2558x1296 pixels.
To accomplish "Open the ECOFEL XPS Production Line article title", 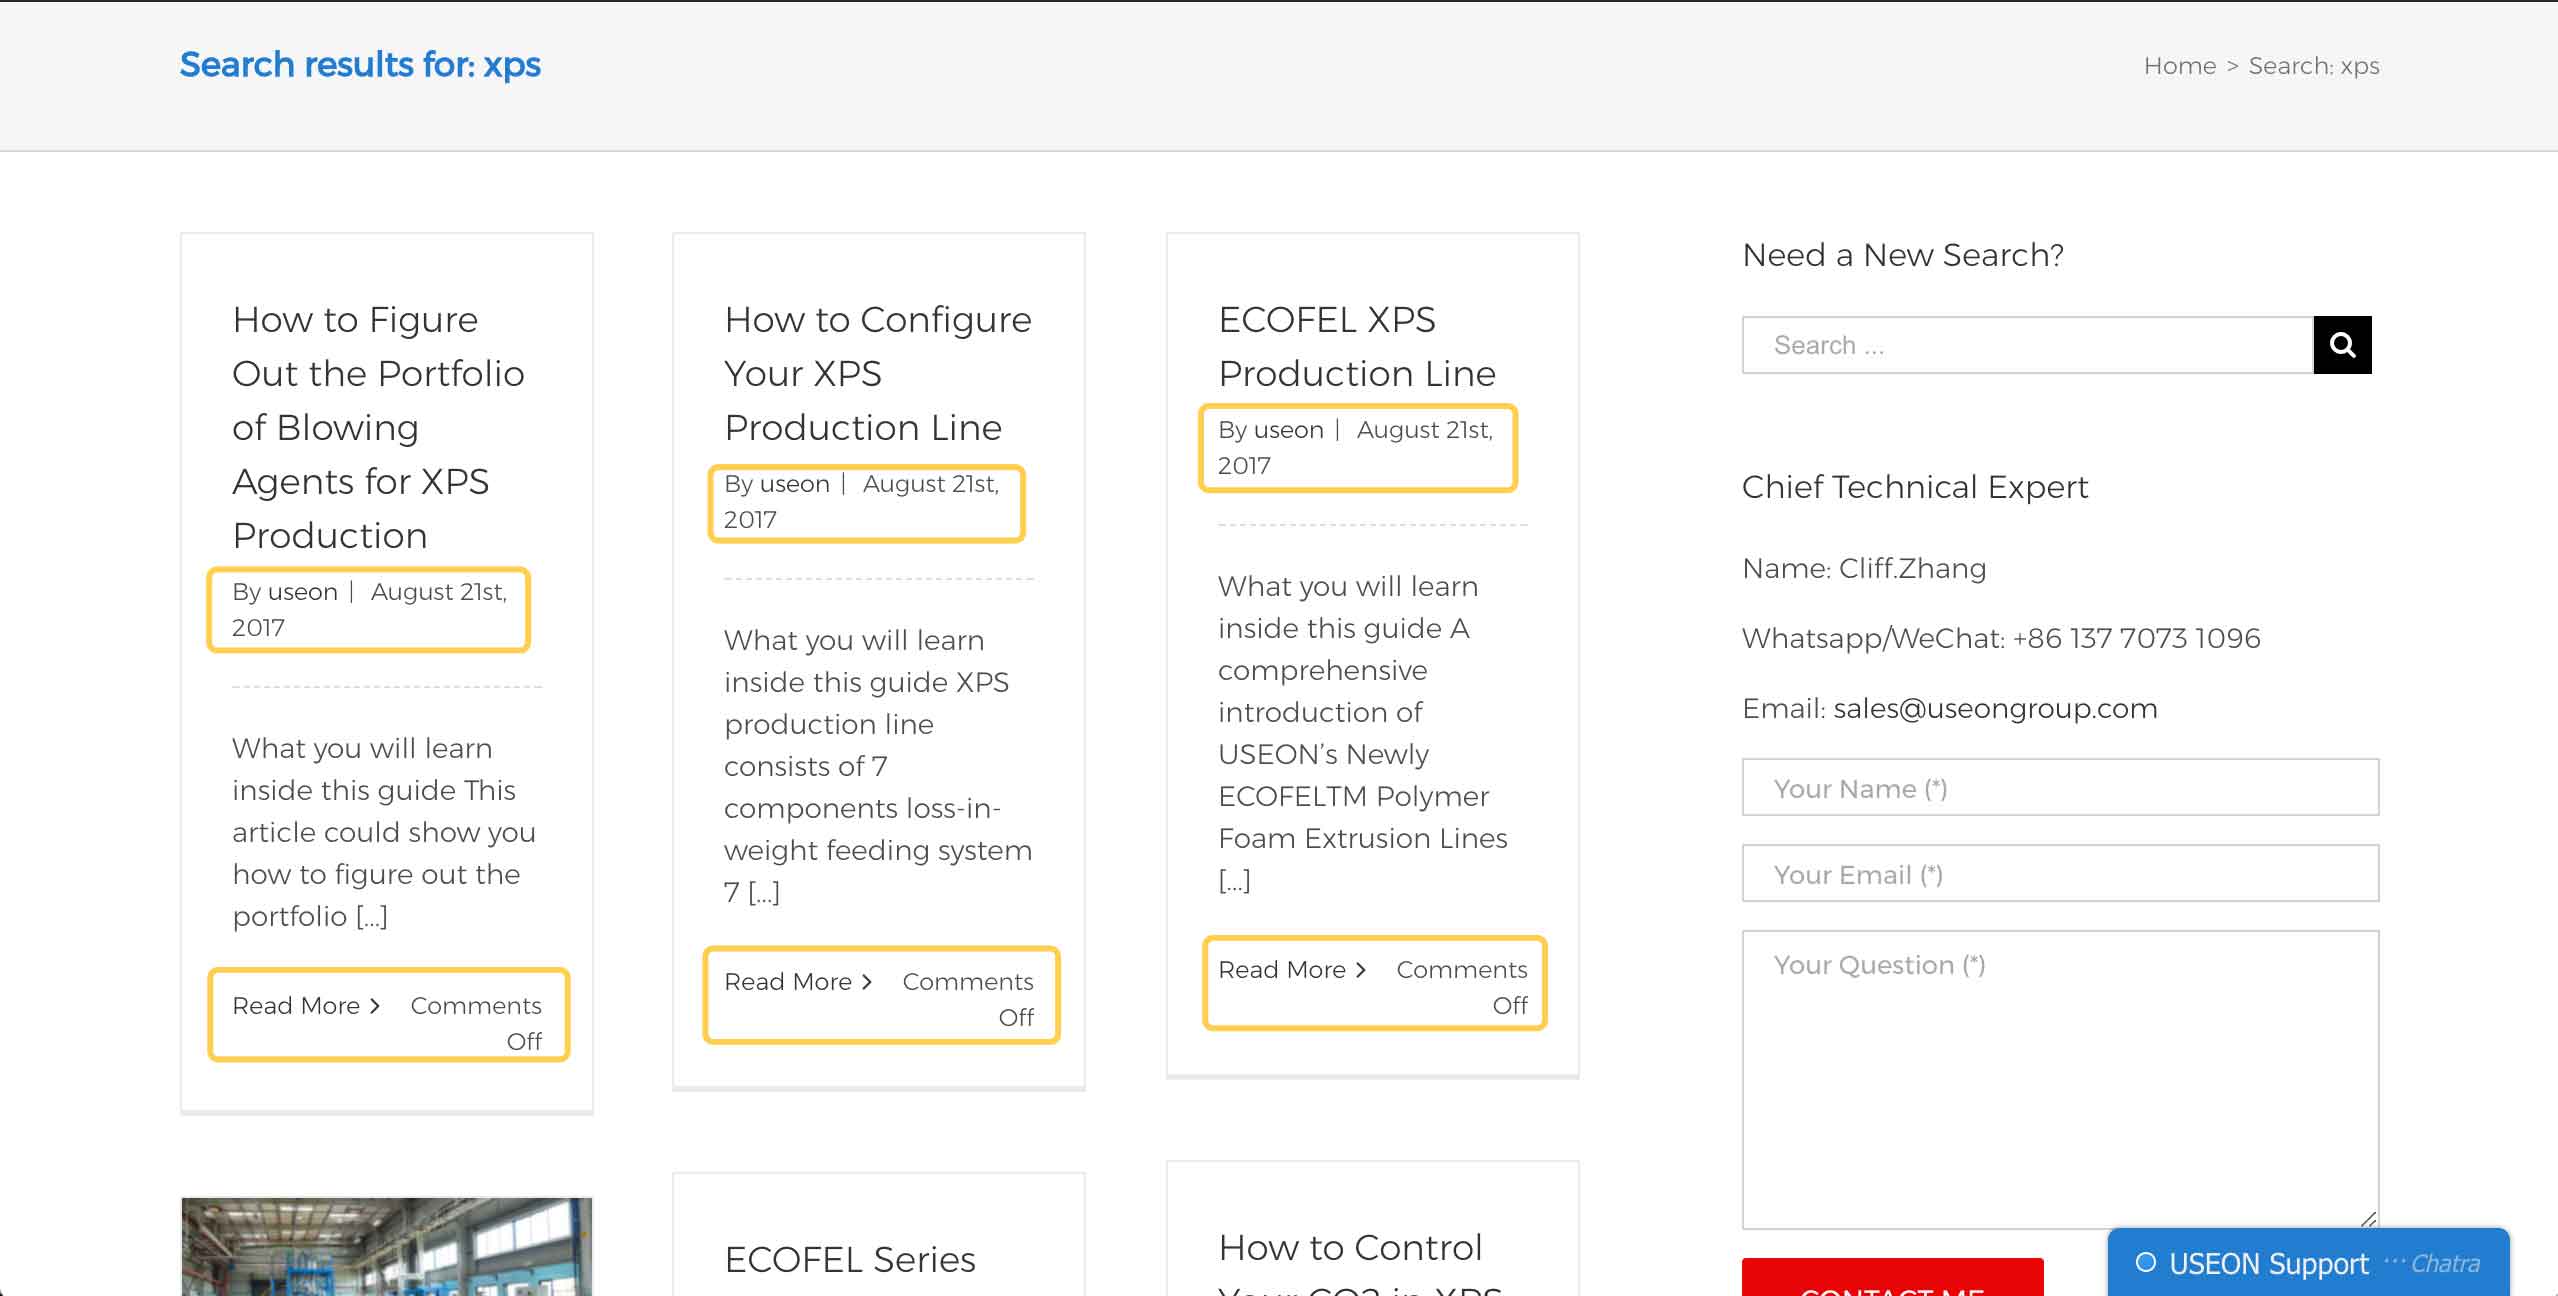I will point(1357,346).
